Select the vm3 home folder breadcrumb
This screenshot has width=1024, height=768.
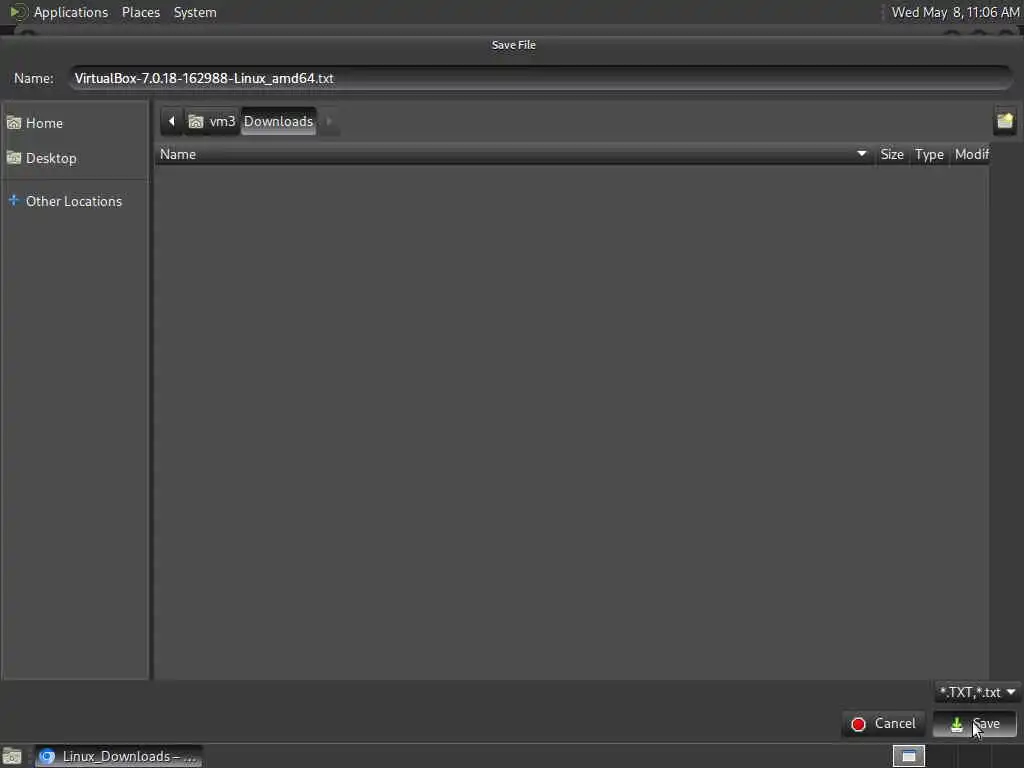212,121
